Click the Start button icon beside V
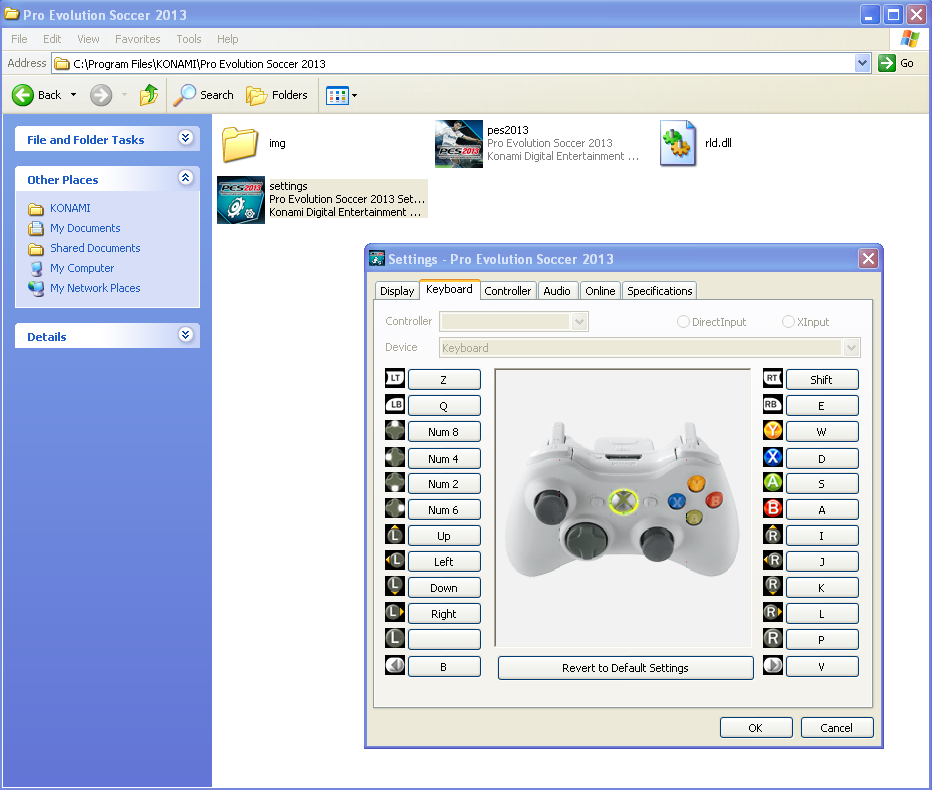Viewport: 932px width, 790px height. coord(773,665)
